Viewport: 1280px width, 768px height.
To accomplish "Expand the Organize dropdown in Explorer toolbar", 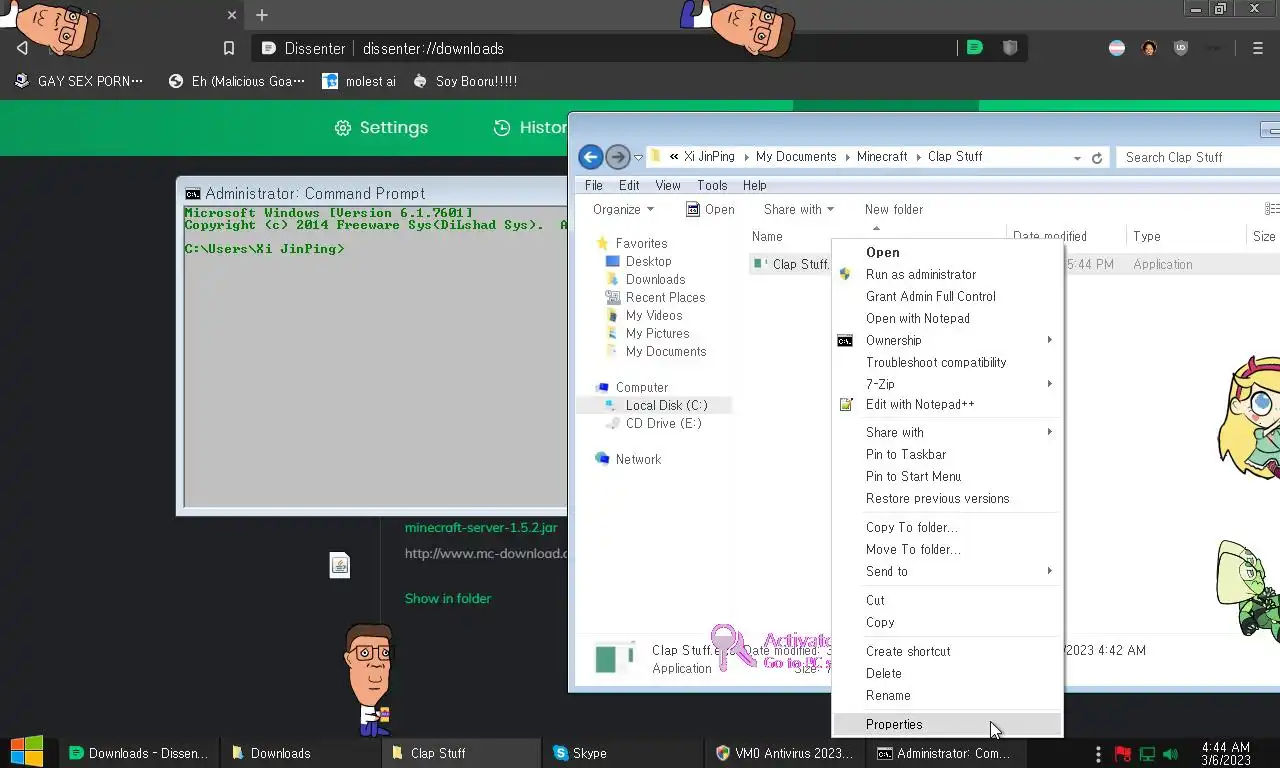I will (x=623, y=209).
